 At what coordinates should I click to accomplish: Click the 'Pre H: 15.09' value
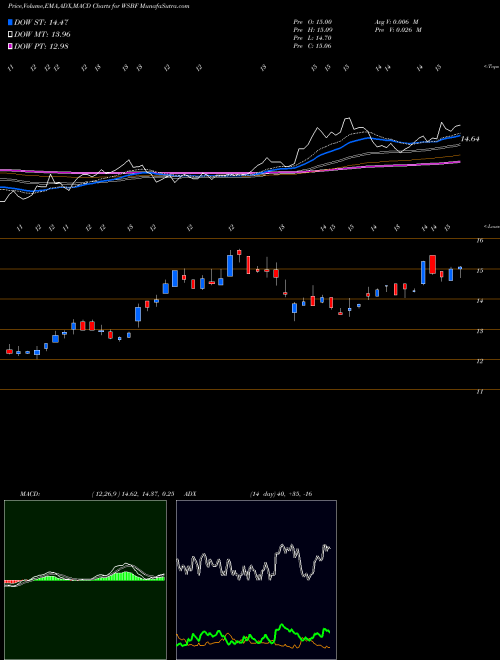click(312, 30)
